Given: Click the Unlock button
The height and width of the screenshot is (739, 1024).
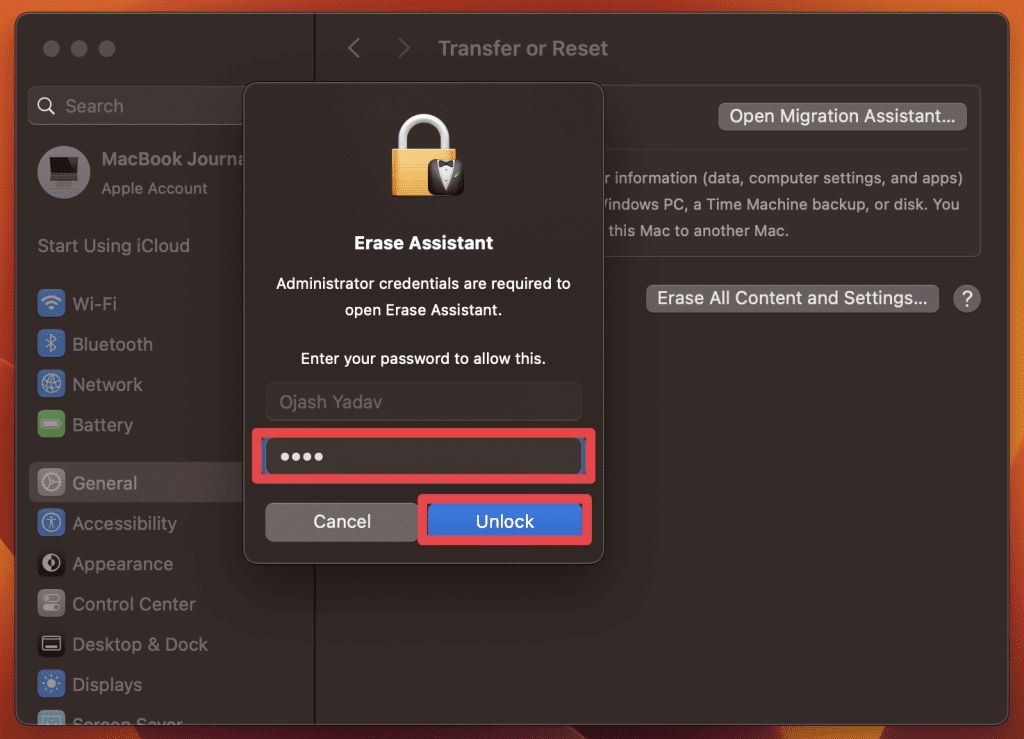Looking at the screenshot, I should point(505,521).
